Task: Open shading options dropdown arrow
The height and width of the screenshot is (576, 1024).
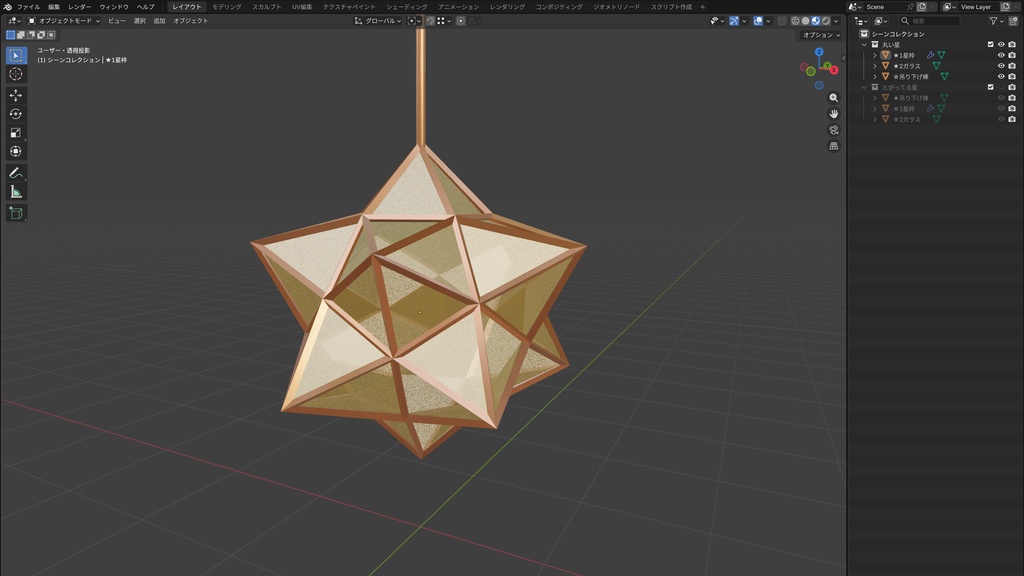Action: 836,21
